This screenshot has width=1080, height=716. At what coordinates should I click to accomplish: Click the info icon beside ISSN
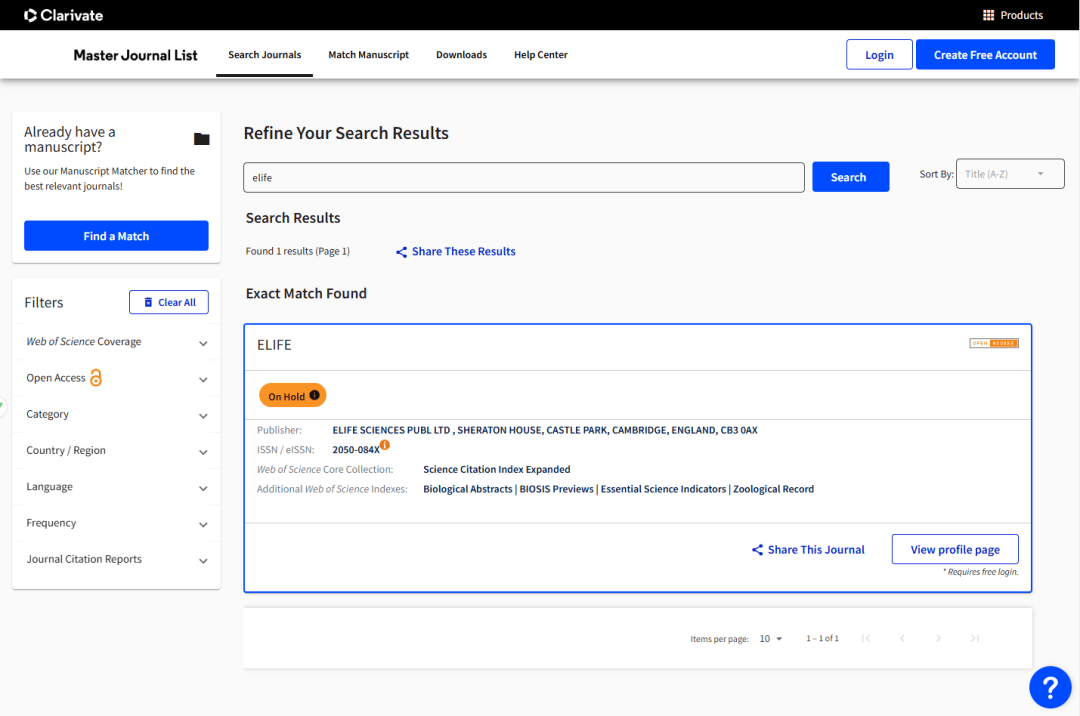[x=385, y=445]
